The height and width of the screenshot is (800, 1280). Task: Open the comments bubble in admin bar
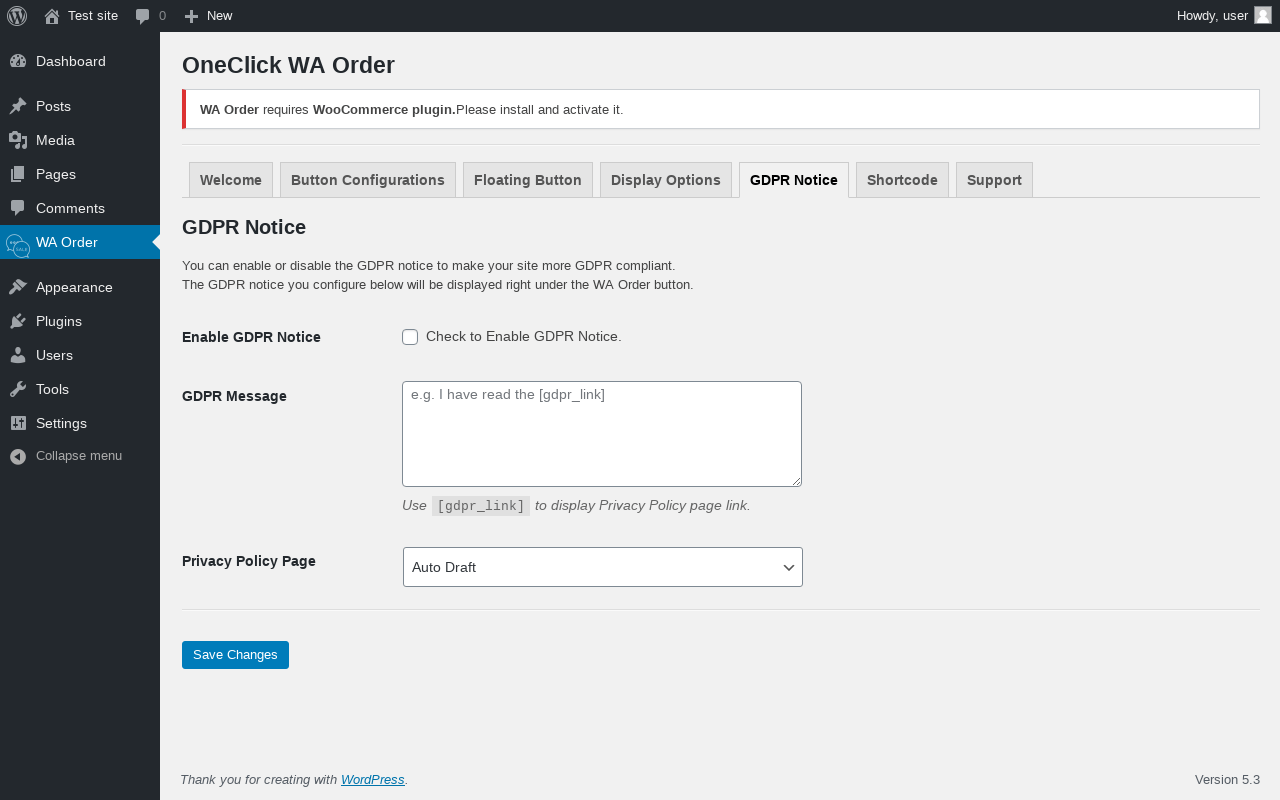coord(143,16)
